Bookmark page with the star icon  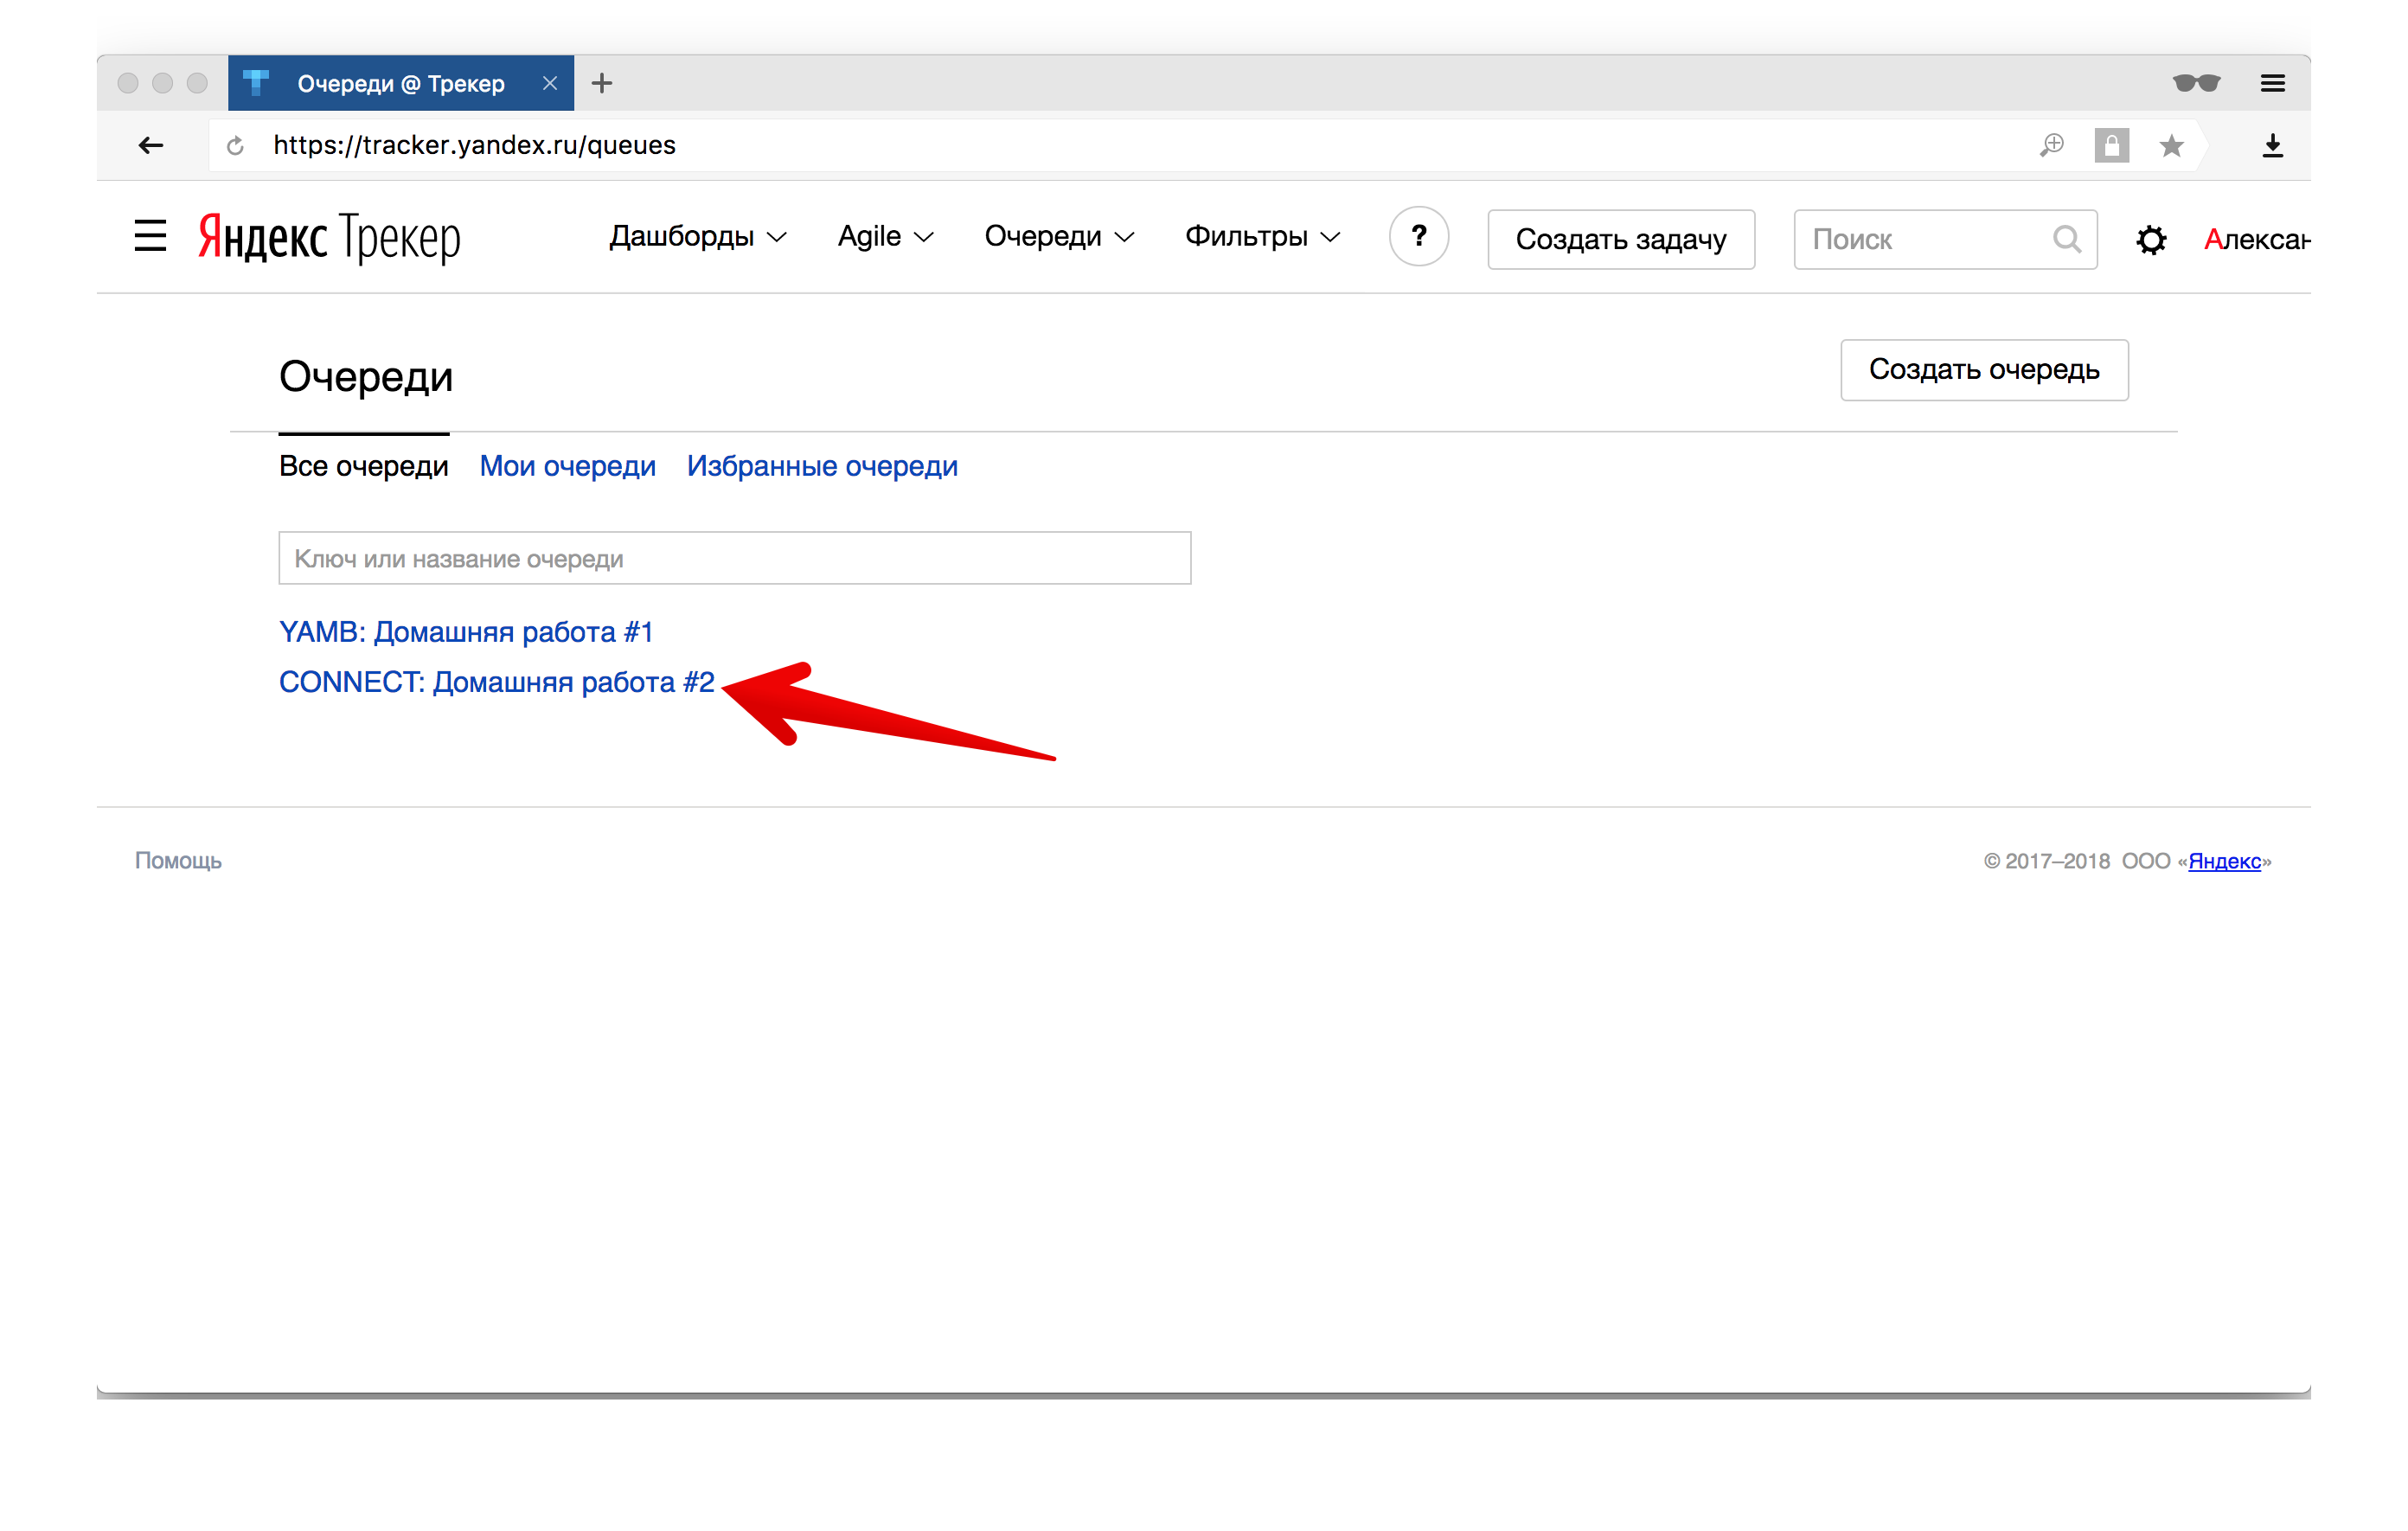tap(2170, 146)
